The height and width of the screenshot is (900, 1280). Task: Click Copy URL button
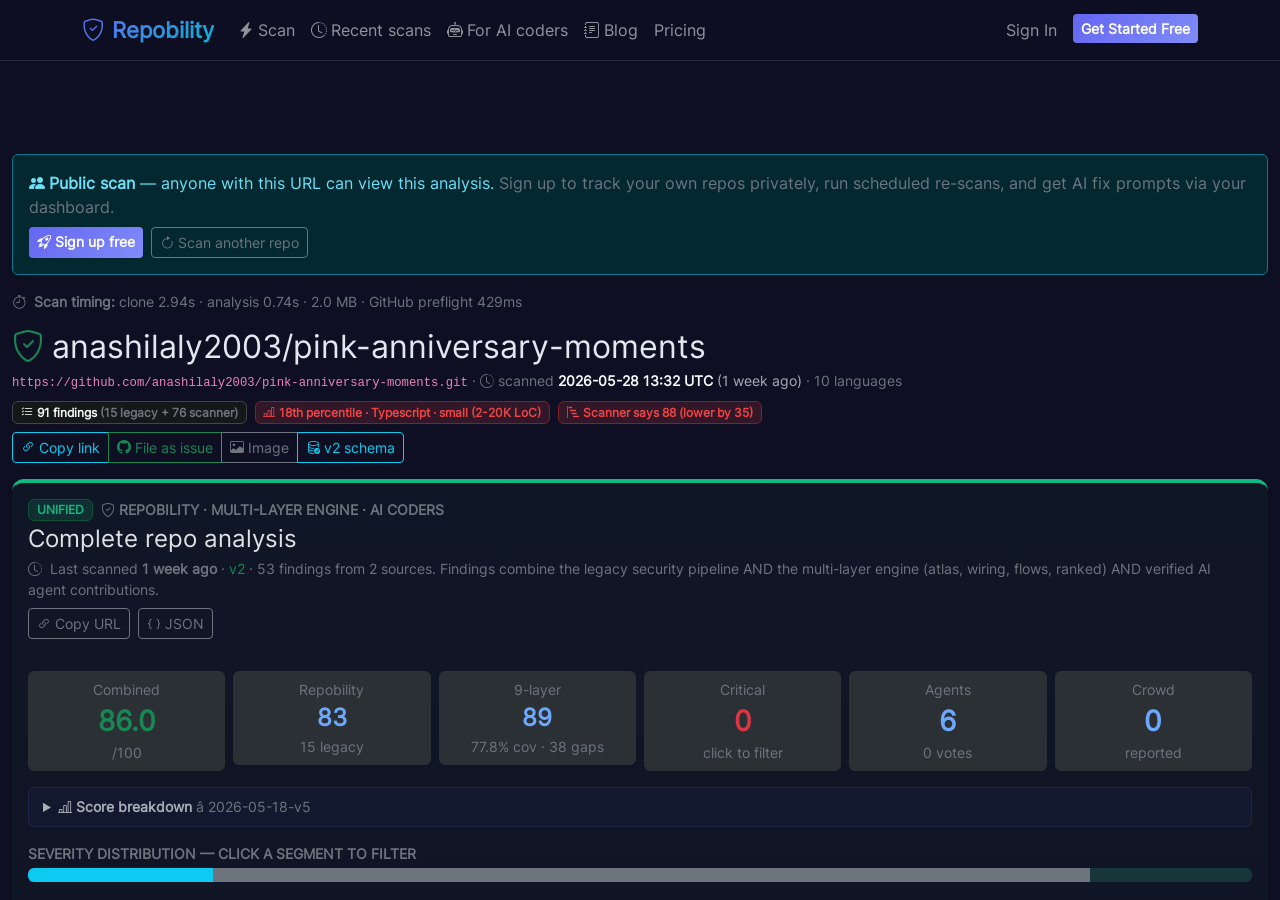pyautogui.click(x=79, y=623)
